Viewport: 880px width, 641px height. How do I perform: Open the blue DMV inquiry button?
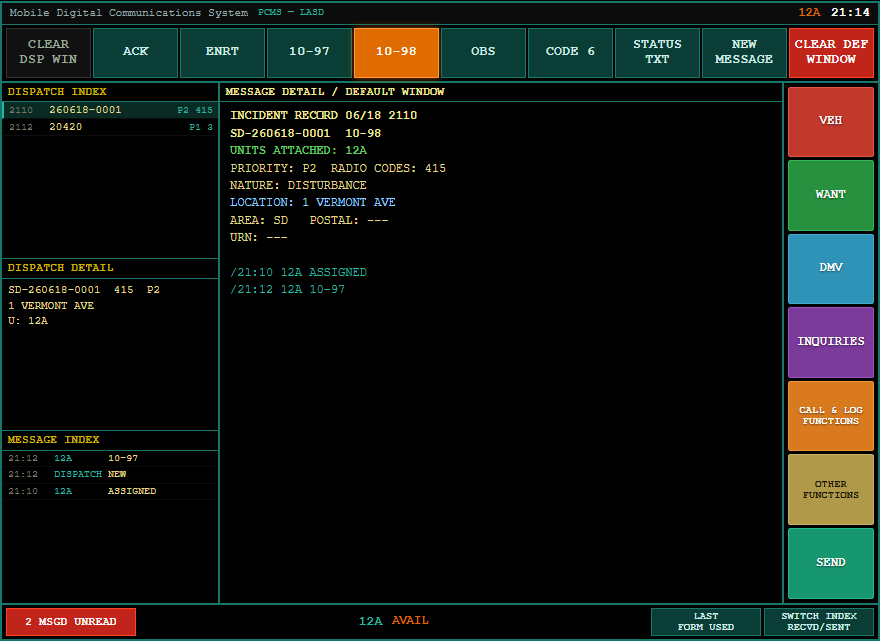click(x=831, y=268)
